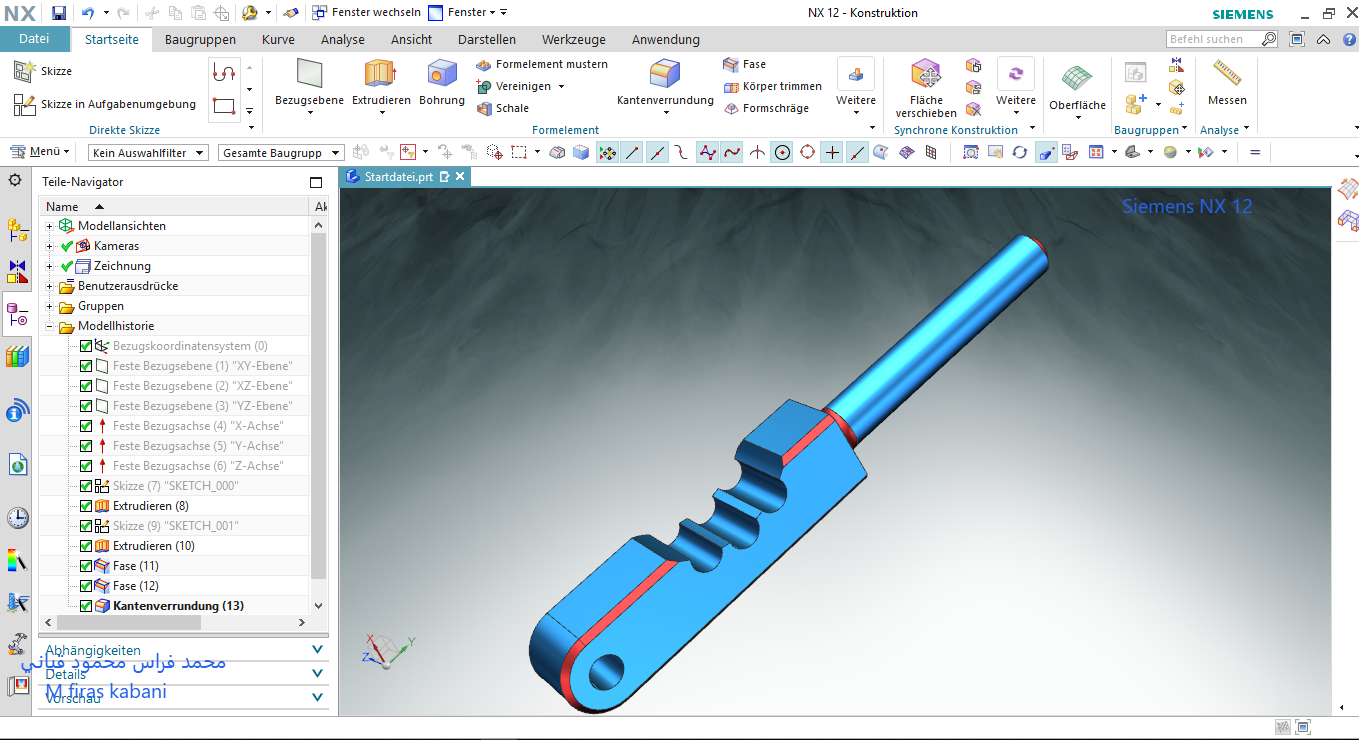Screen dimensions: 1359x740
Task: Toggle the snap to arc center option
Action: (x=782, y=152)
